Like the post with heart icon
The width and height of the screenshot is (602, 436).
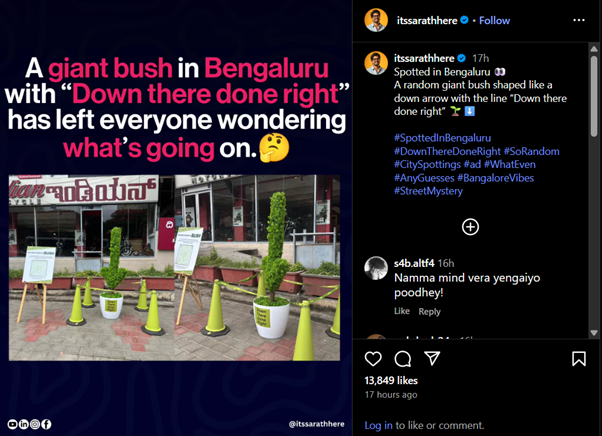[373, 359]
